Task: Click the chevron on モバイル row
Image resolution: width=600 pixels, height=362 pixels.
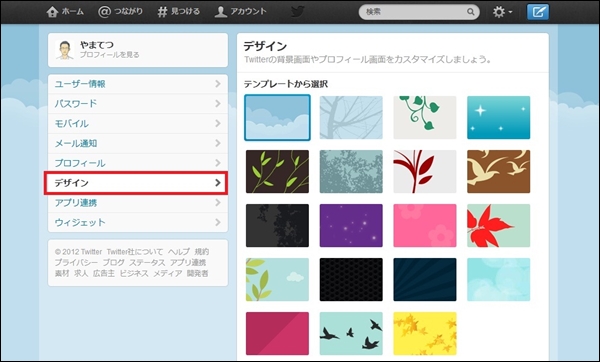Action: pyautogui.click(x=218, y=124)
